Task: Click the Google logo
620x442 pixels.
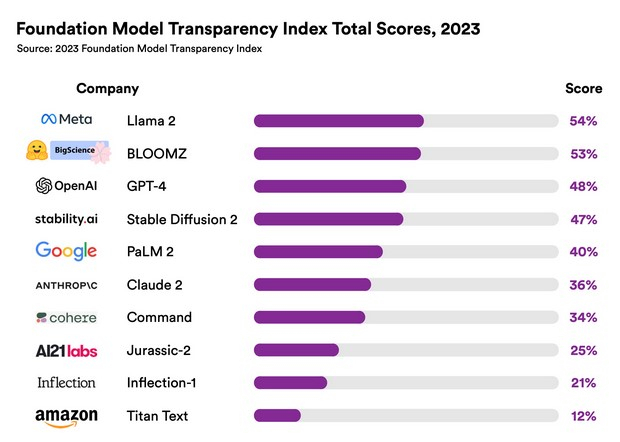Action: coord(66,251)
